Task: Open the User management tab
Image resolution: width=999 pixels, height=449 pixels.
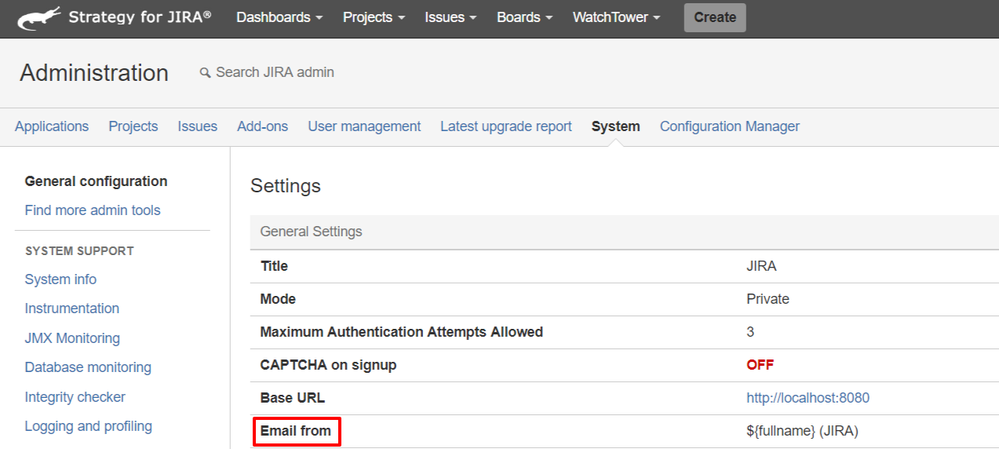Action: [364, 126]
